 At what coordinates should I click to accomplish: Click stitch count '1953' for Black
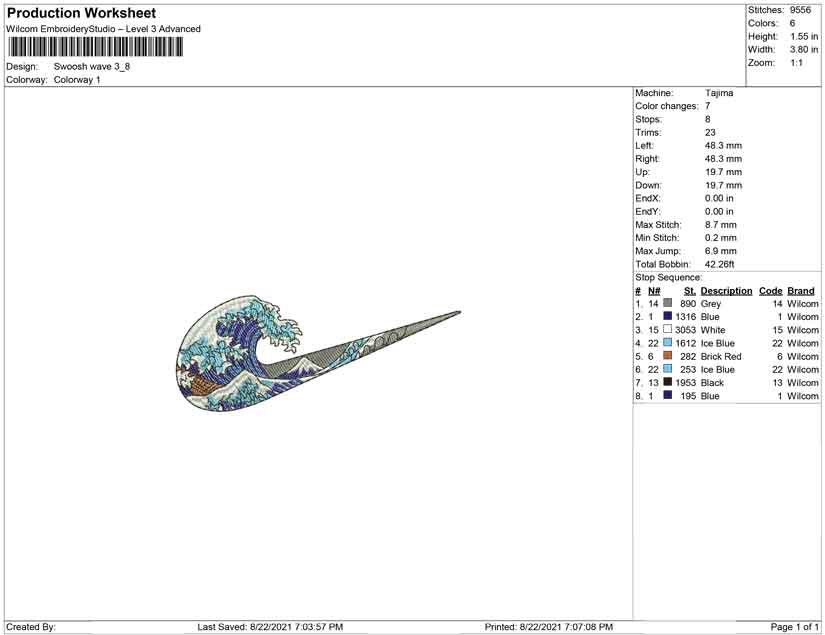tap(686, 382)
